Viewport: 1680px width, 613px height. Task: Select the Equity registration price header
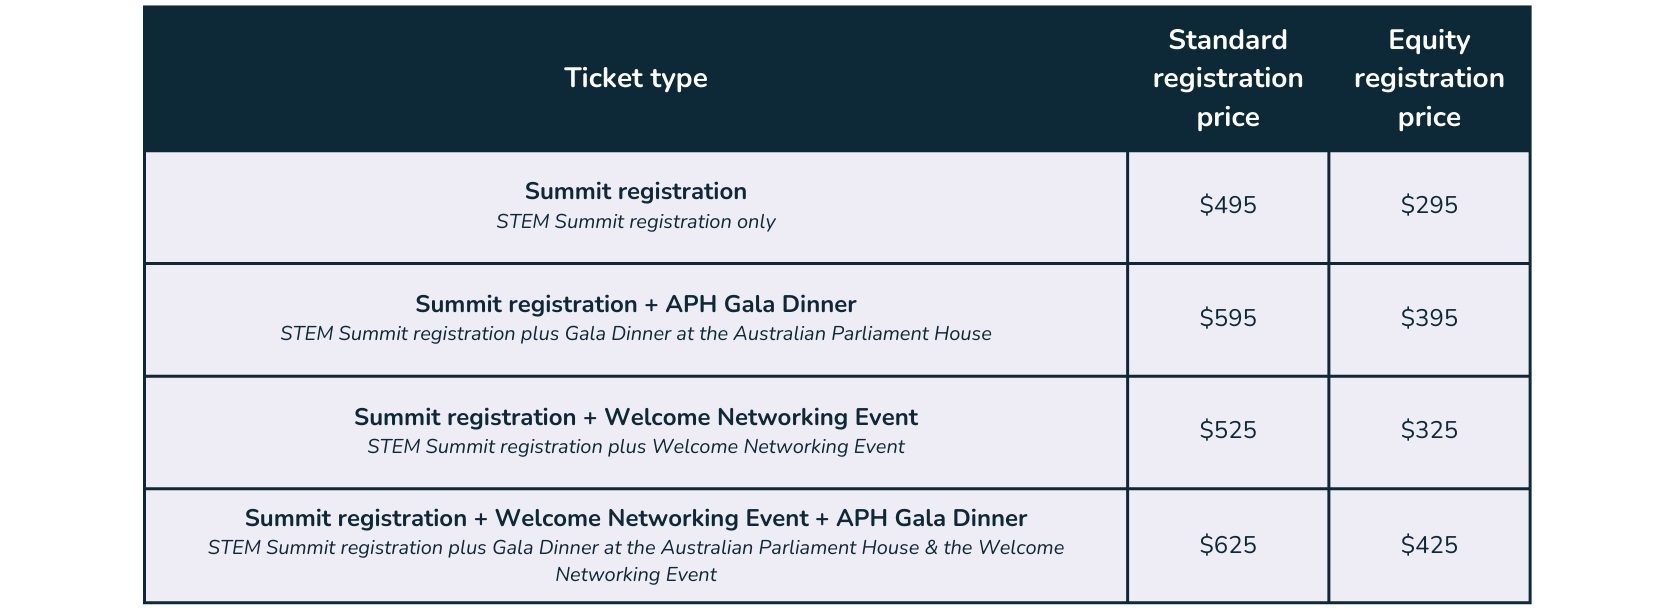click(x=1429, y=78)
